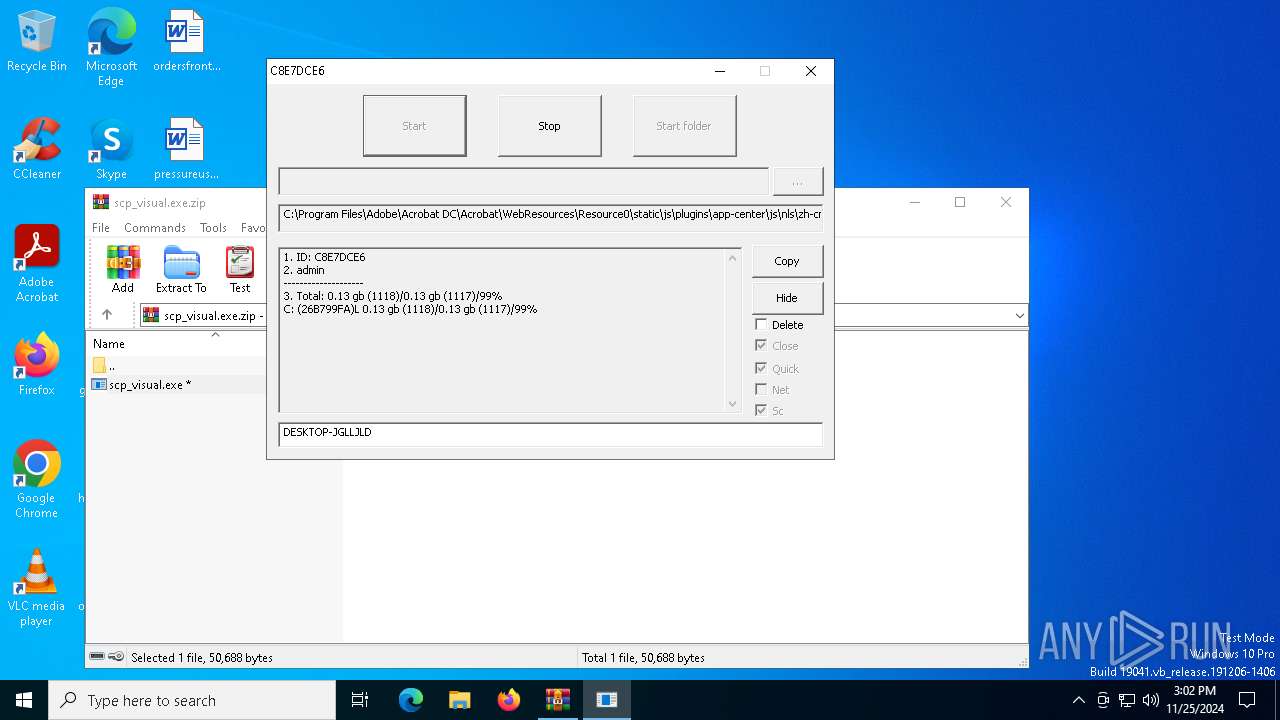1280x720 pixels.
Task: Open the Recycle Bin desktop icon
Action: coord(37,42)
